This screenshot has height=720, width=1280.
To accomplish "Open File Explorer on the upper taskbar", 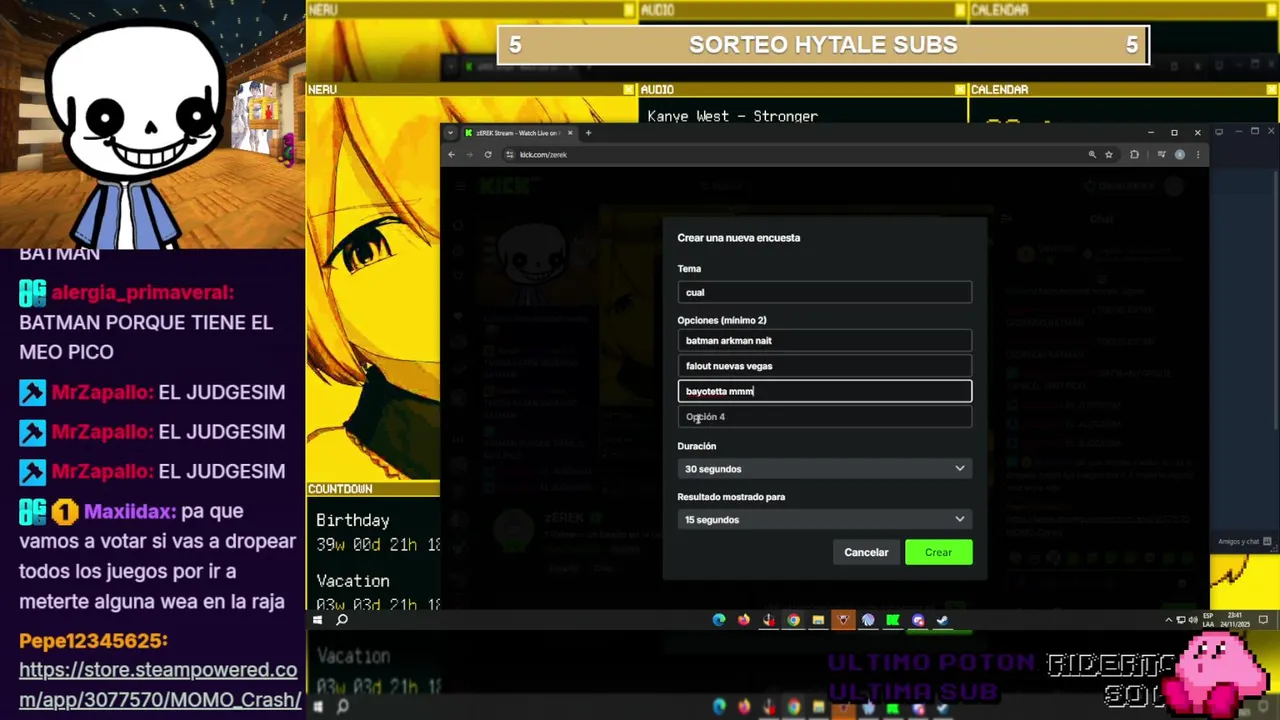I will coord(818,620).
